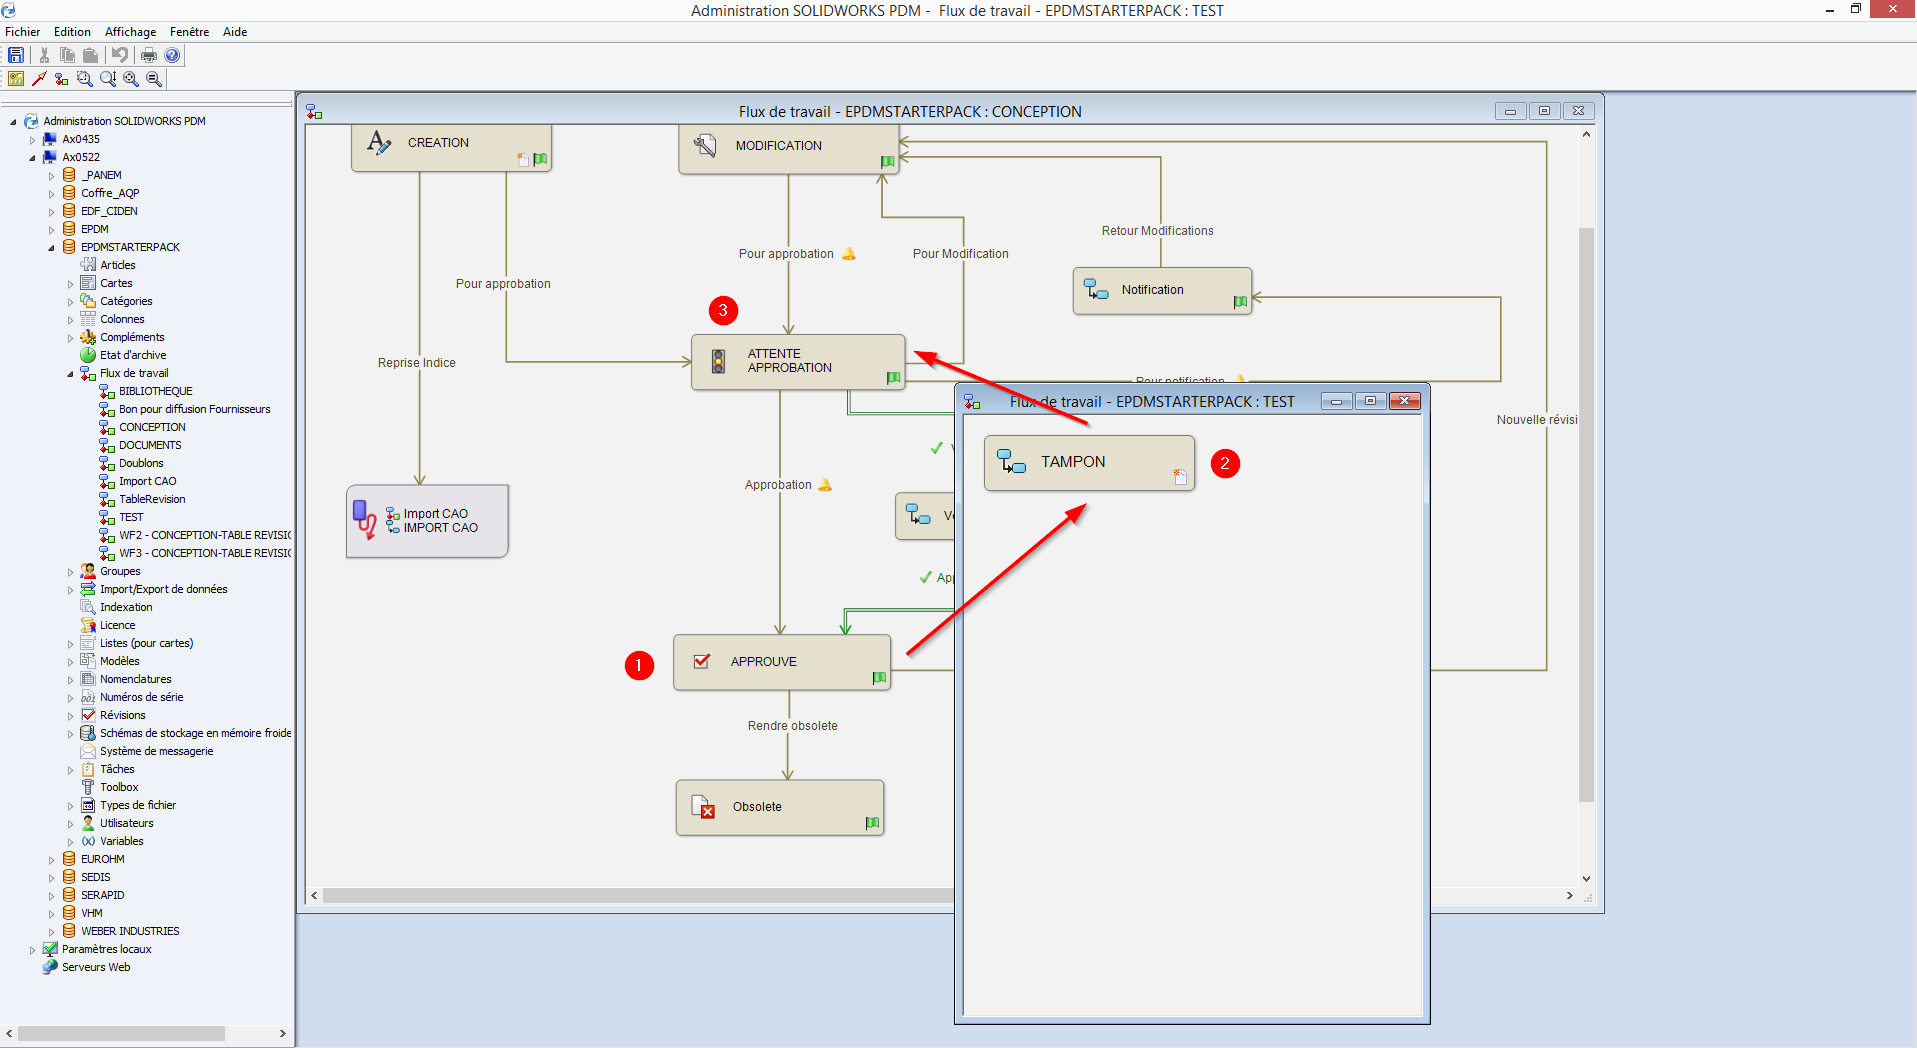
Task: Click the Etat d'archive green icon
Action: (88, 355)
